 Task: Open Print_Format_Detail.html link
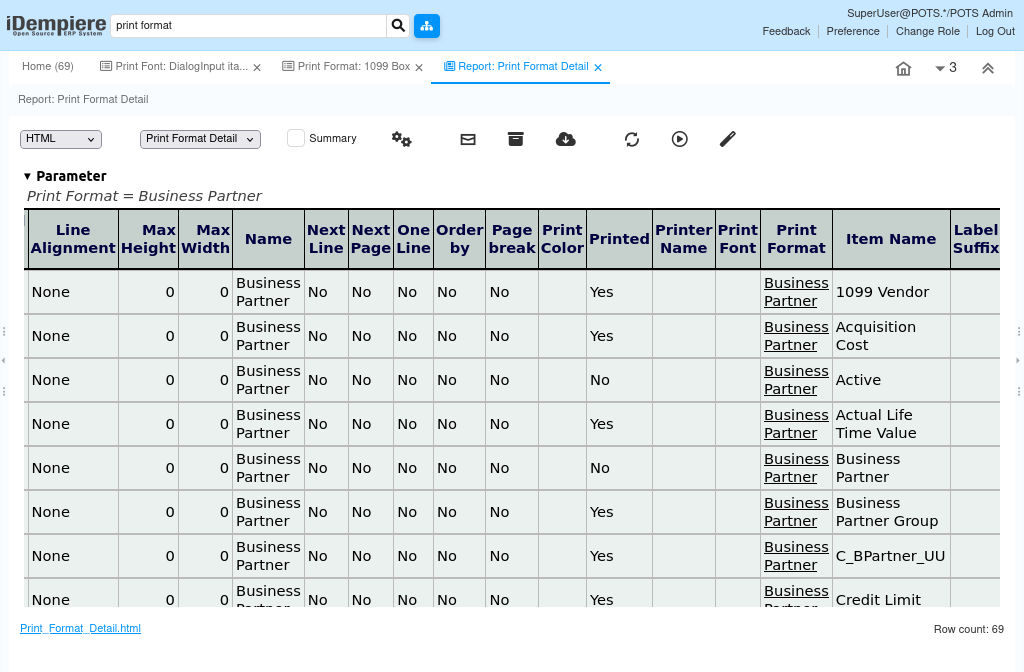point(80,628)
